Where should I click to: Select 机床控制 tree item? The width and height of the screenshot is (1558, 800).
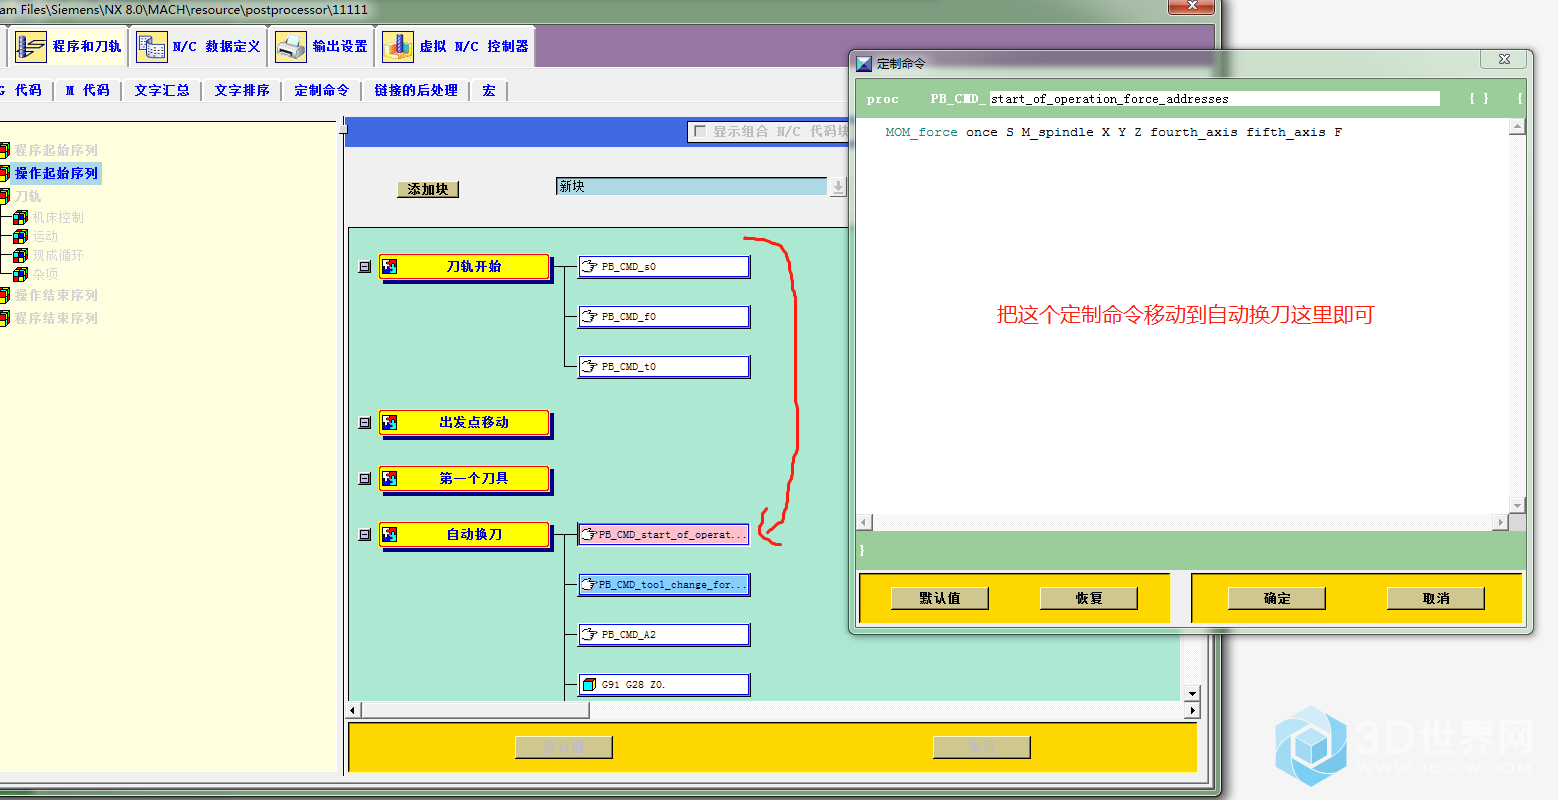point(58,217)
